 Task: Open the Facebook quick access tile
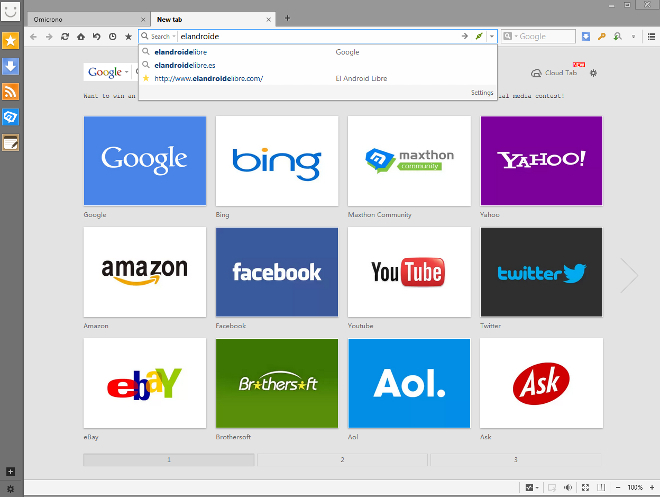pyautogui.click(x=277, y=272)
